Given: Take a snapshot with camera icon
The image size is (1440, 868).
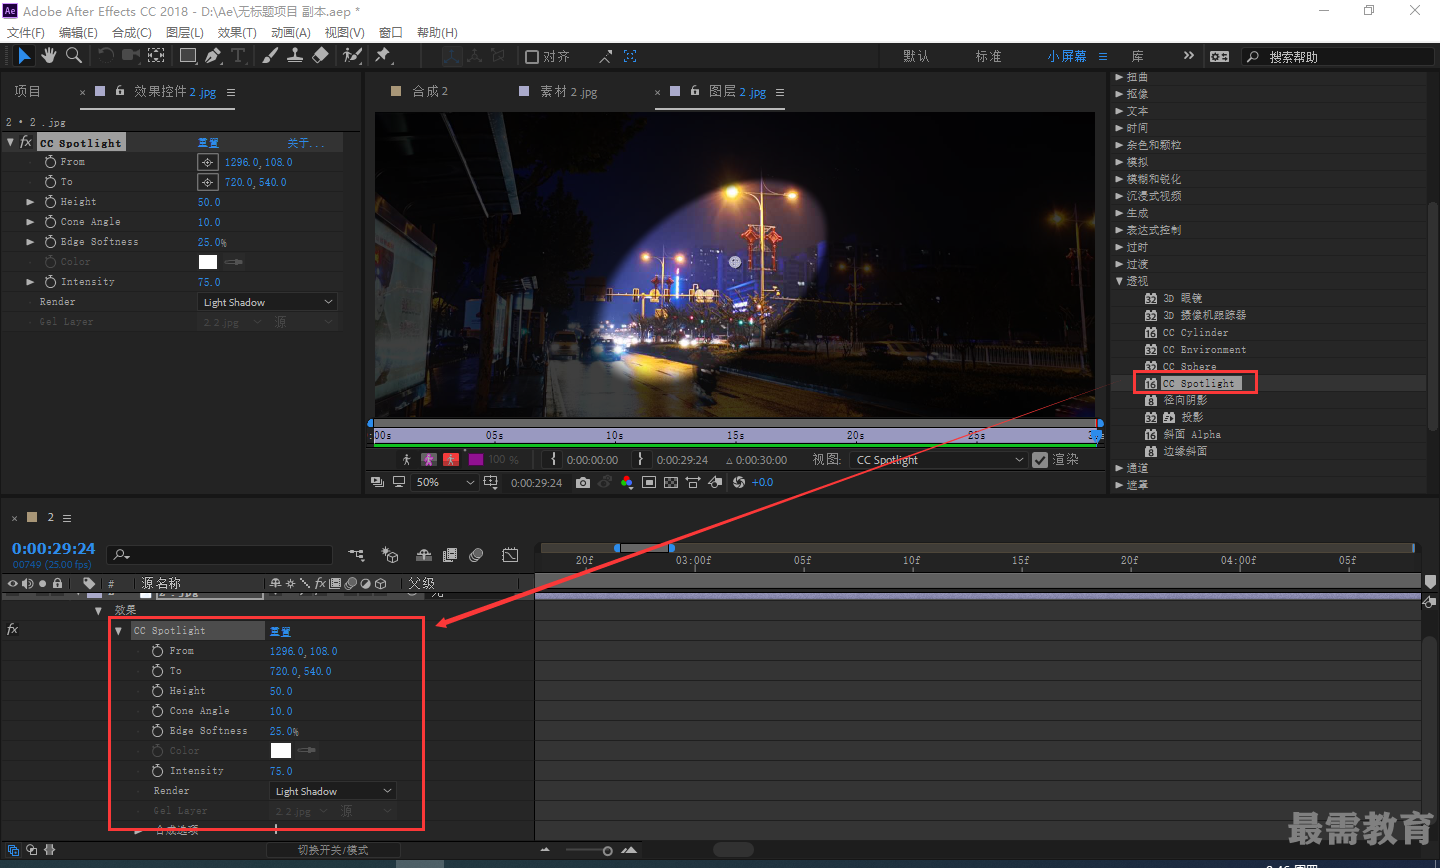Looking at the screenshot, I should [x=583, y=482].
